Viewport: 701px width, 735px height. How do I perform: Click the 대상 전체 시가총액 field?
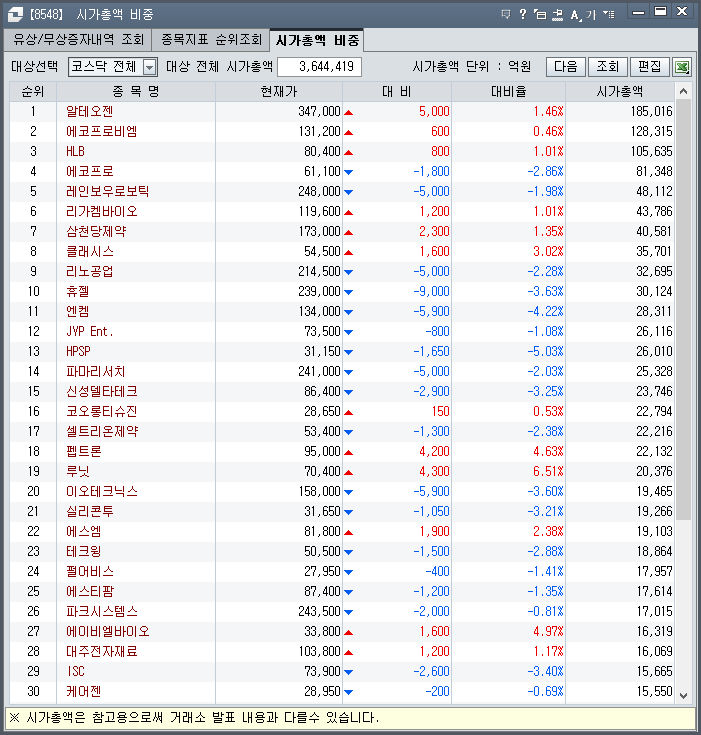[x=319, y=67]
